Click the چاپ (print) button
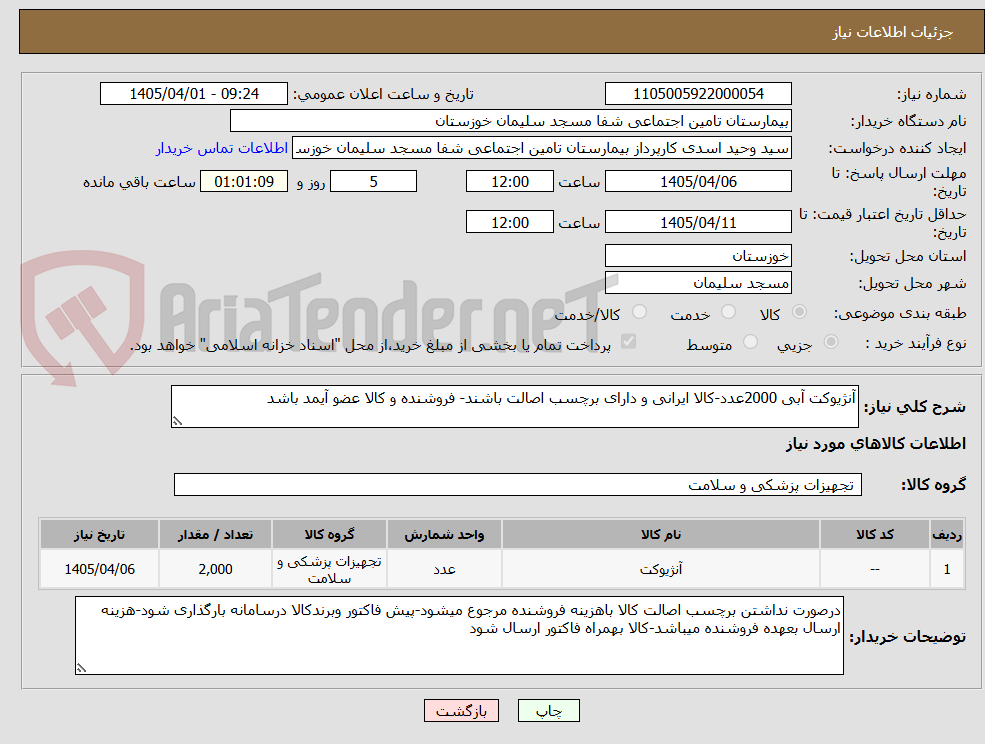This screenshot has width=985, height=744. [548, 711]
